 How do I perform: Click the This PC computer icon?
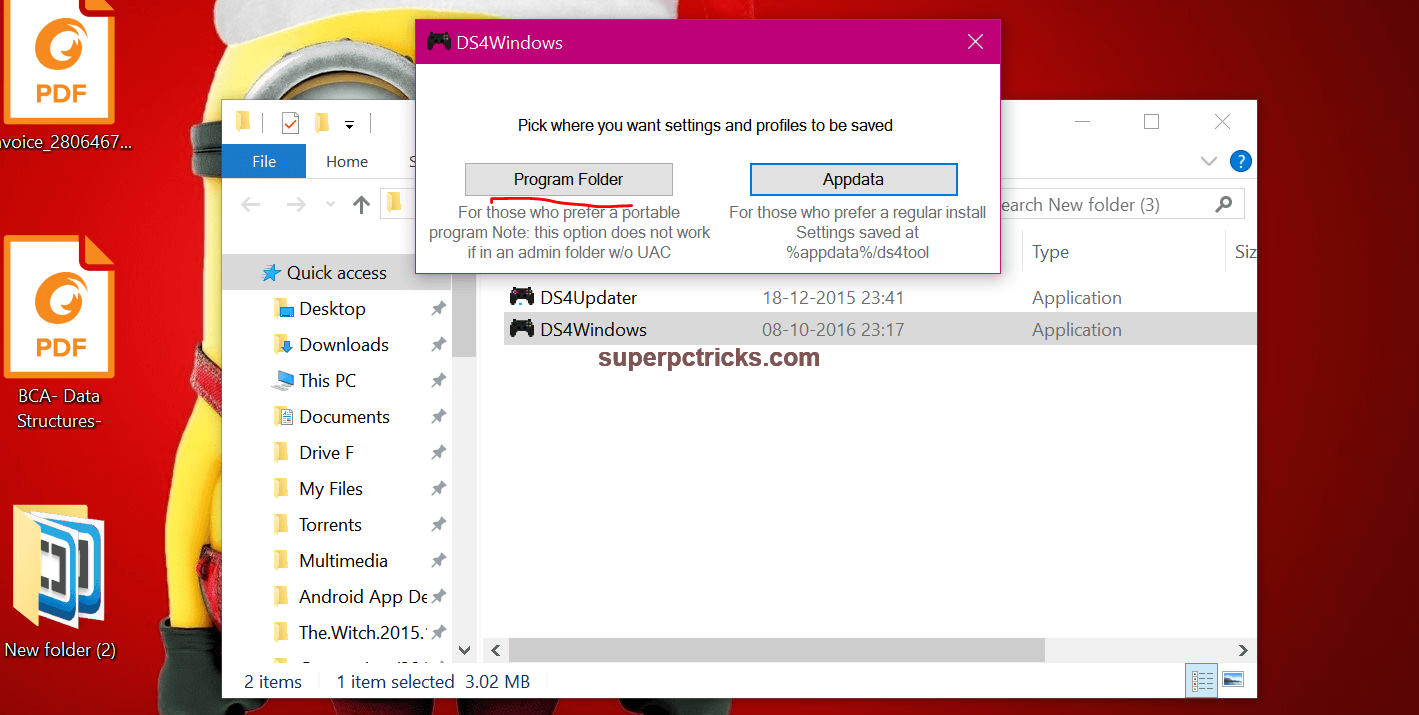coord(282,381)
